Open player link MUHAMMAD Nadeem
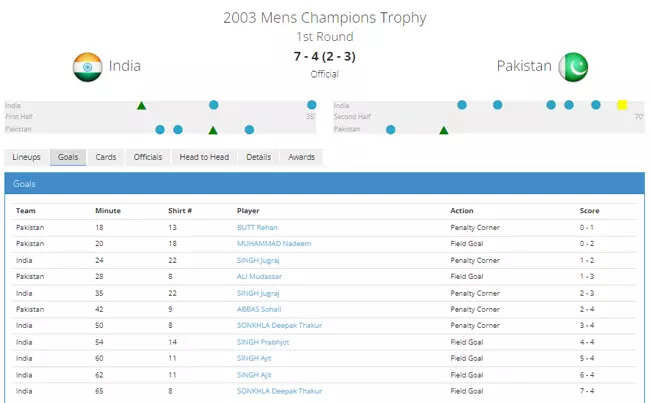 (273, 243)
